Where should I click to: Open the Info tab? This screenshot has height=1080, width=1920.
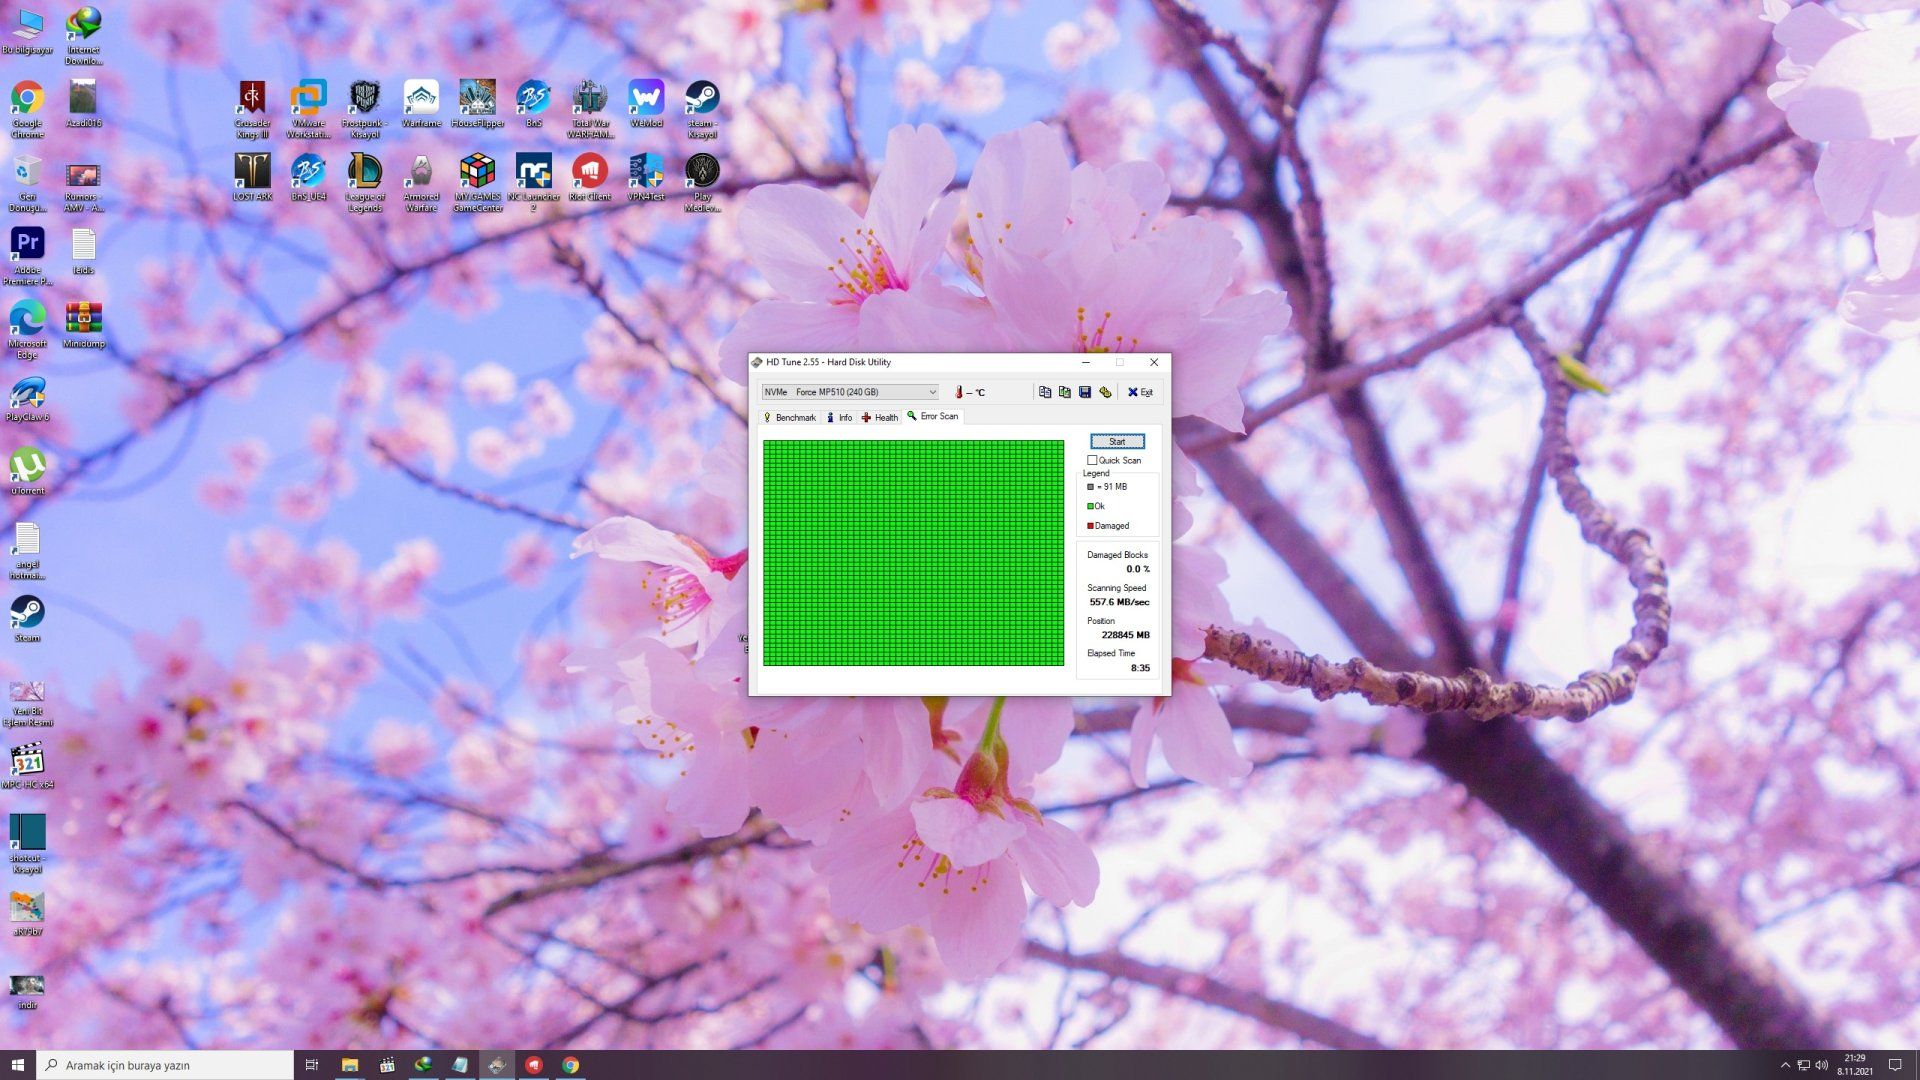pos(839,417)
